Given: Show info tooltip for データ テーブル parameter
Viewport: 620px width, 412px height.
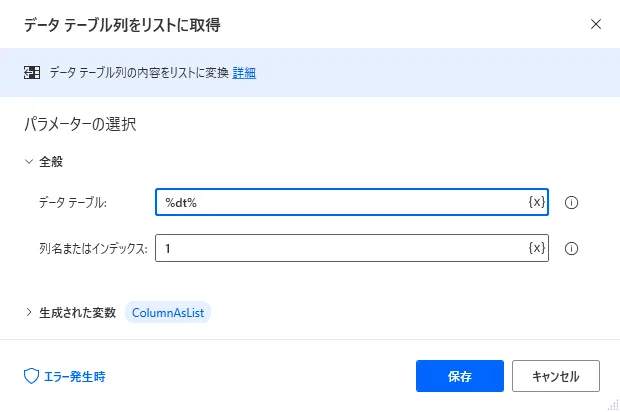Looking at the screenshot, I should 572,202.
